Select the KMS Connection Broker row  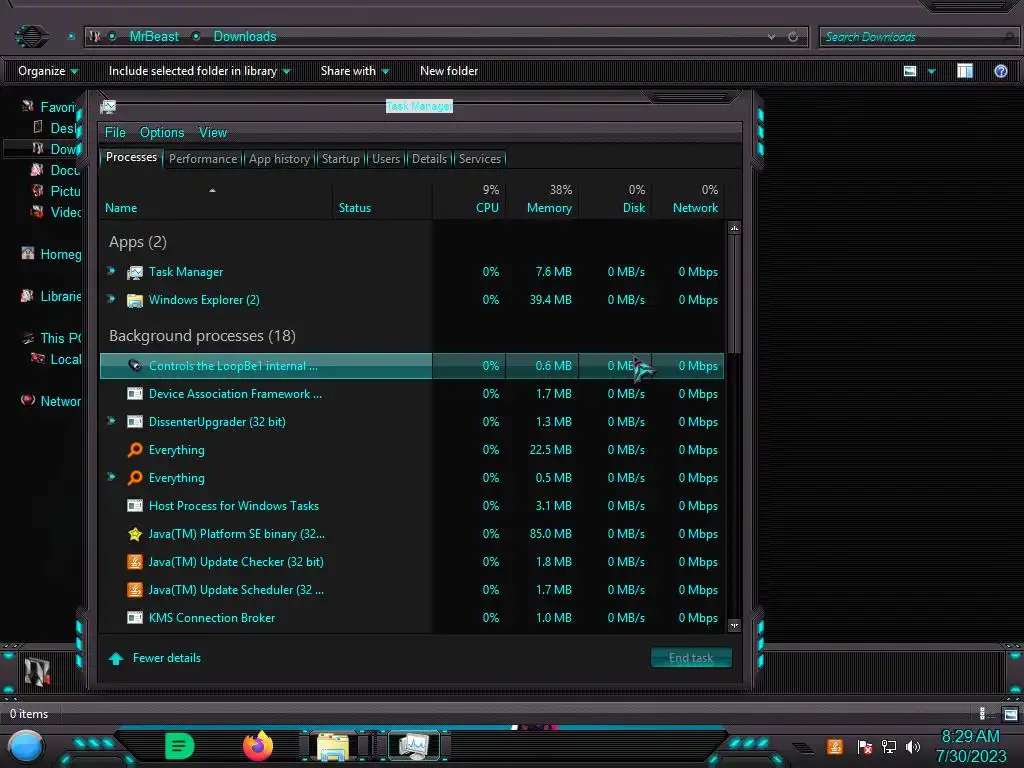pos(412,618)
